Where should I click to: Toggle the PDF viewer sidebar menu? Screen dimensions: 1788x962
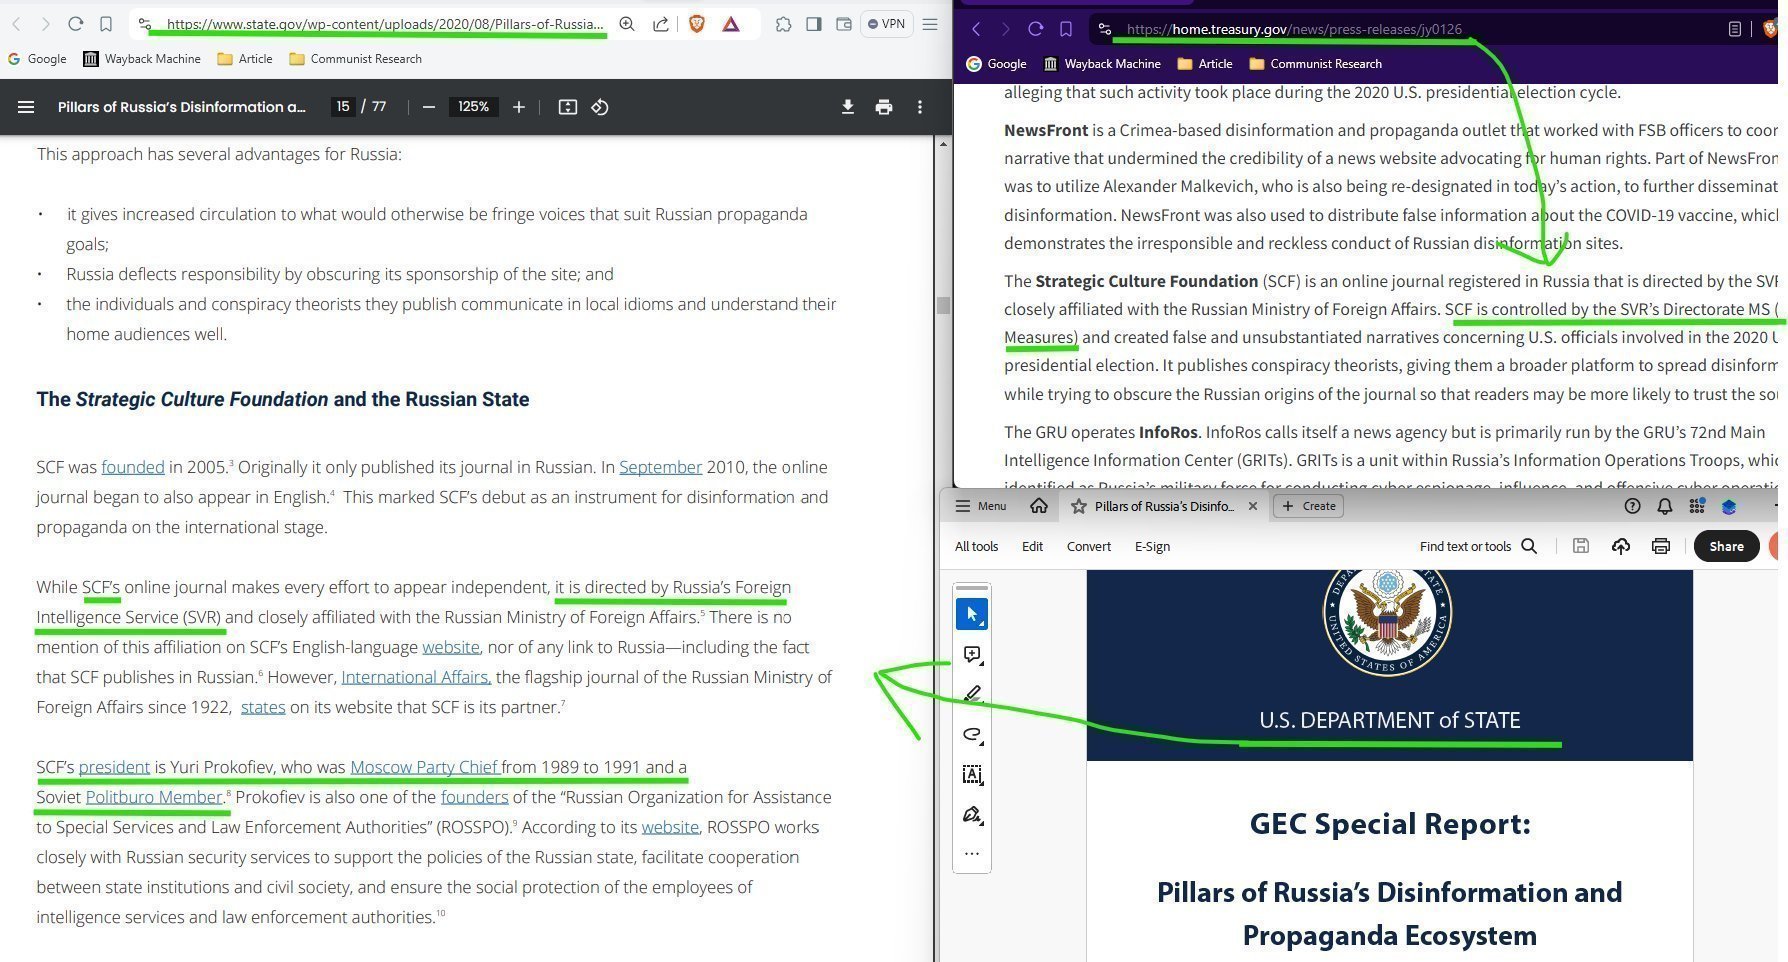point(26,107)
